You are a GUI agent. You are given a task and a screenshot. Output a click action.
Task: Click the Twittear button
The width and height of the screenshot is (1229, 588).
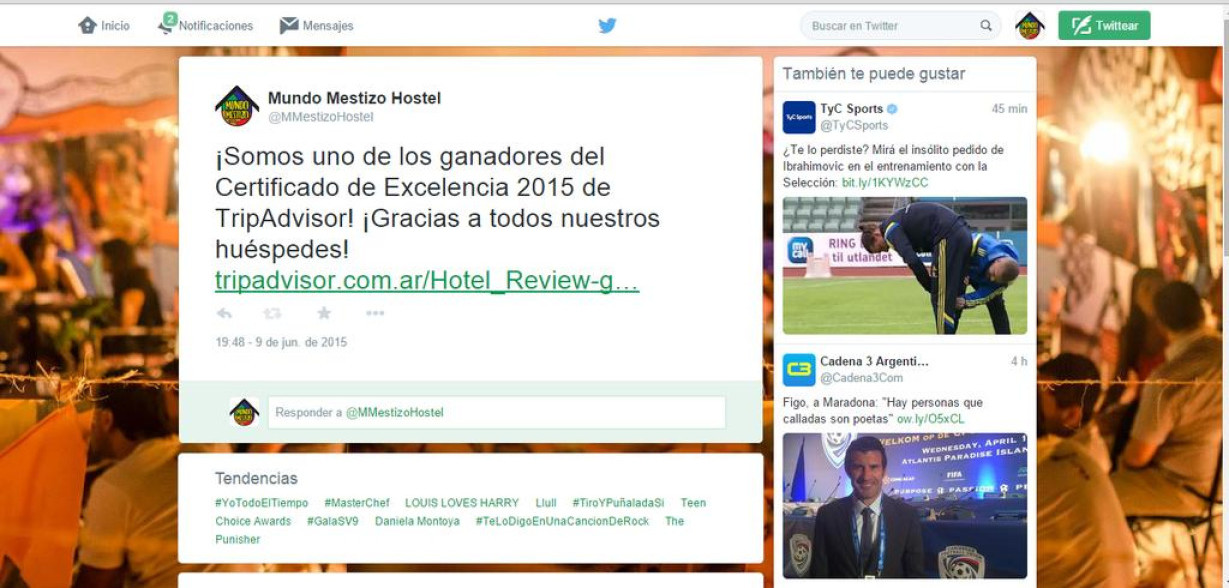[x=1104, y=26]
